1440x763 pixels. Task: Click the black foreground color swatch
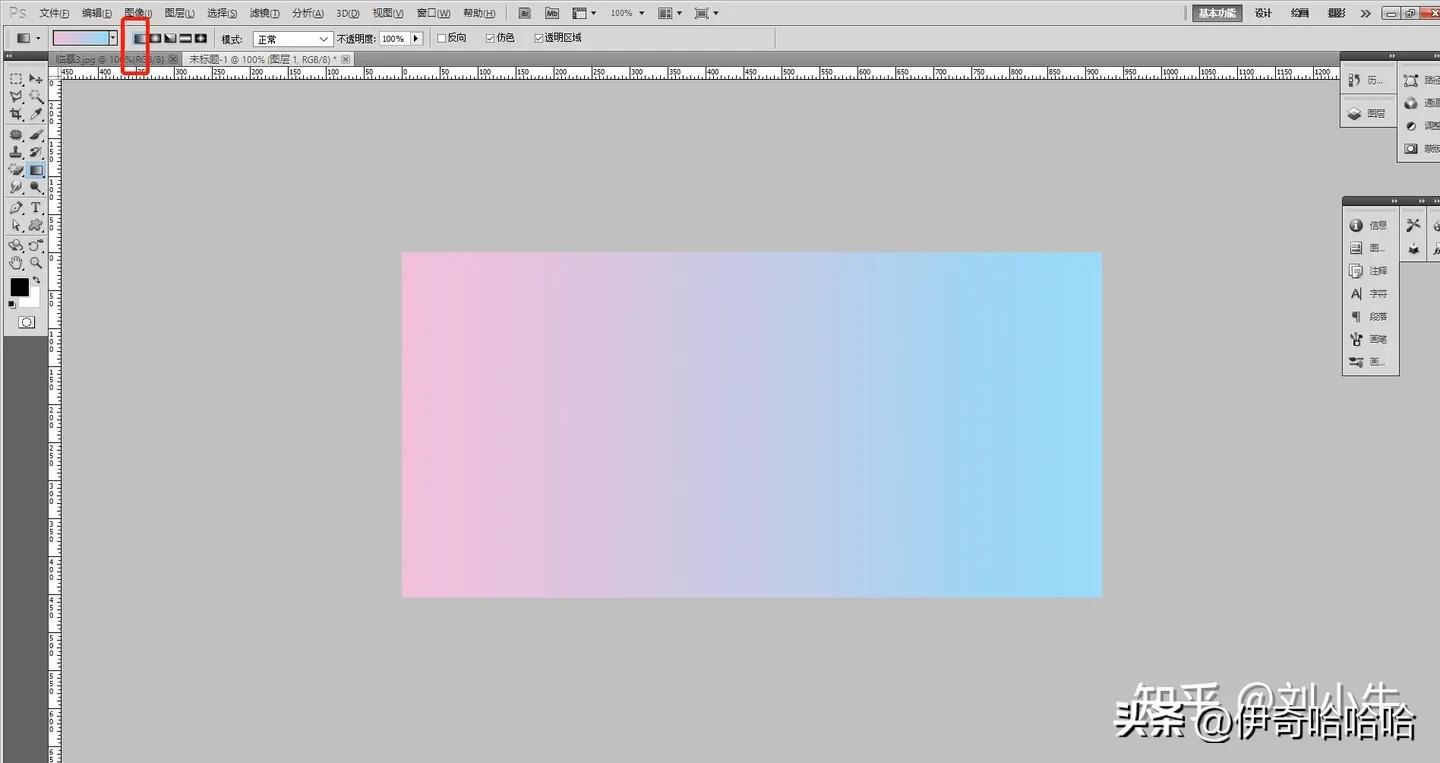[x=19, y=287]
